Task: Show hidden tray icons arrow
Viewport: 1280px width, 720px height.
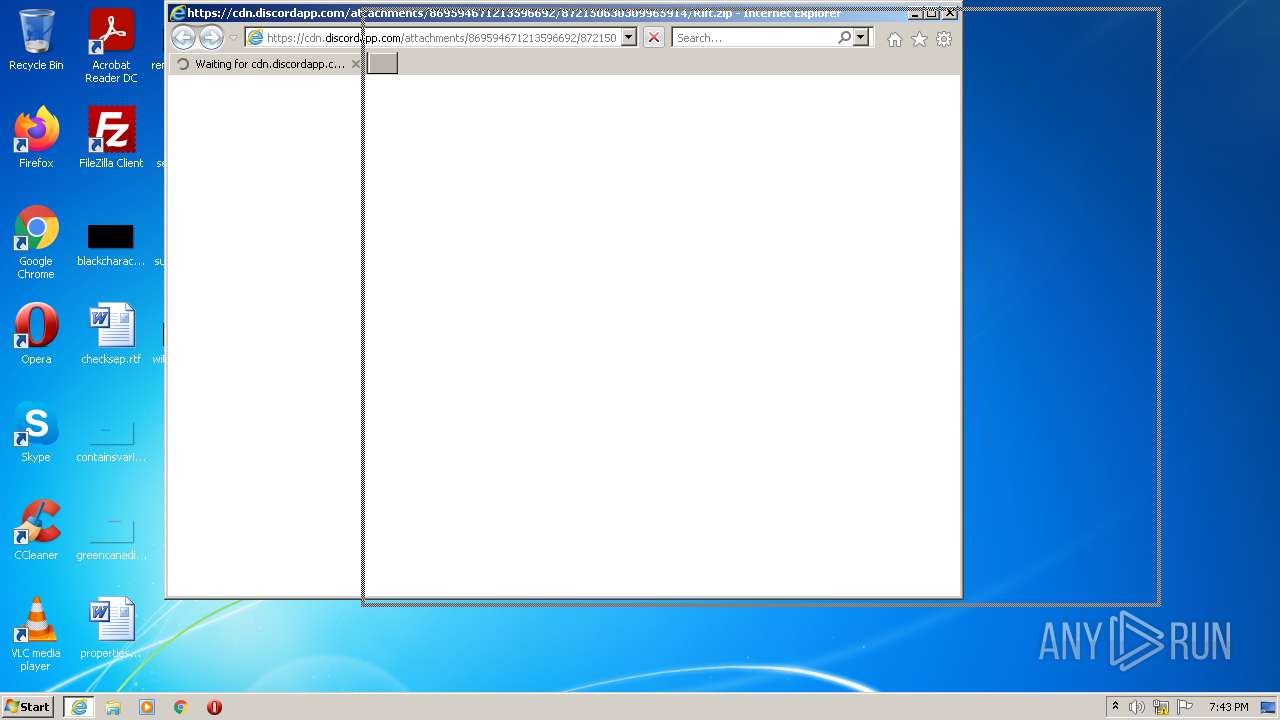Action: click(x=1115, y=707)
